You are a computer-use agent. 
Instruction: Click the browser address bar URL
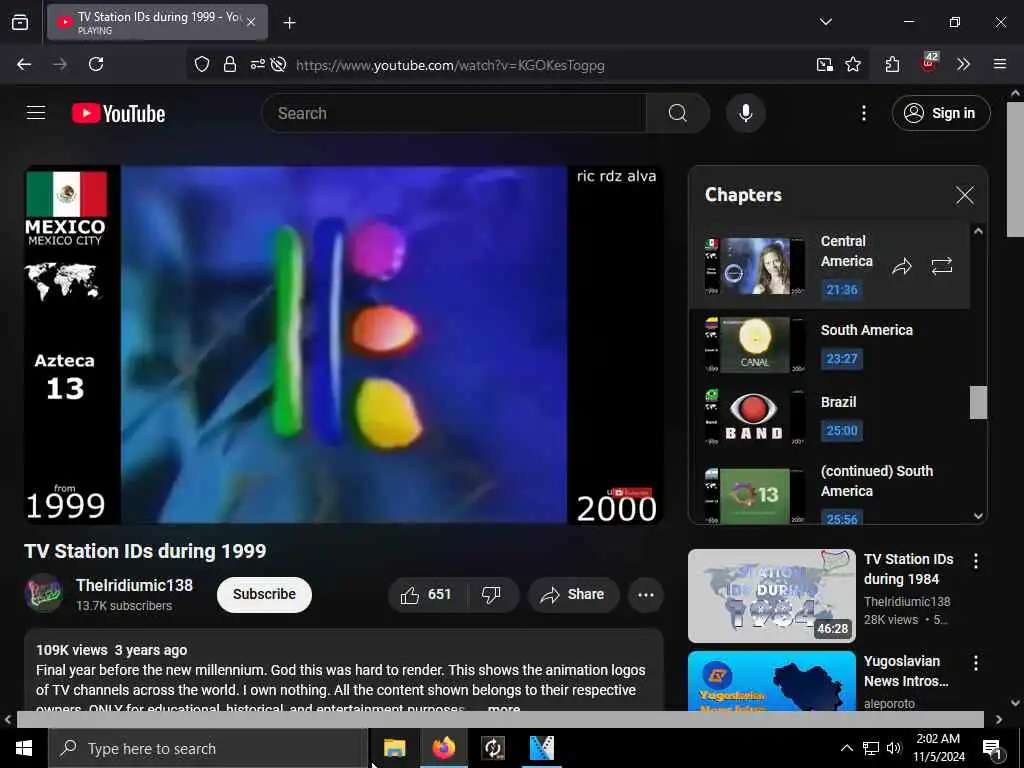click(x=450, y=65)
